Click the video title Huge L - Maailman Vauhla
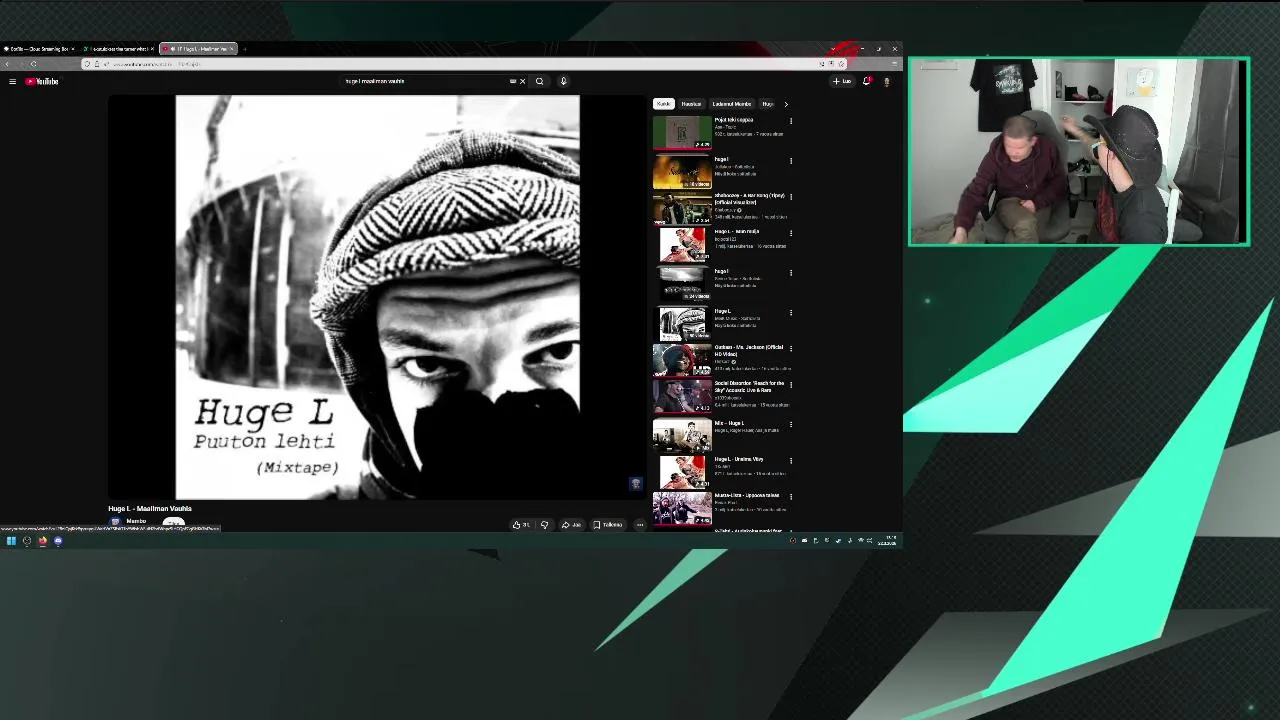The image size is (1280, 720). [150, 508]
